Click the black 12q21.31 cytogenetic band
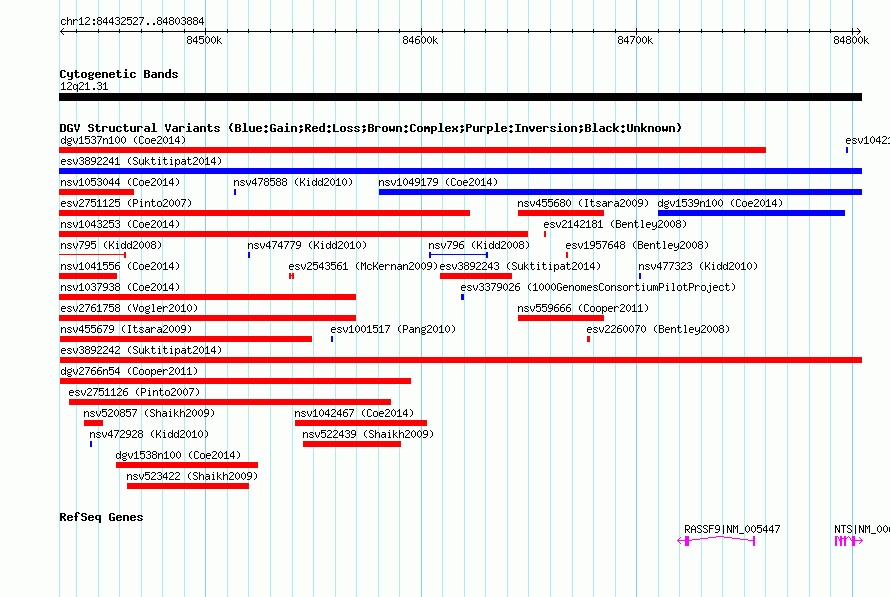The height and width of the screenshot is (597, 890). pyautogui.click(x=460, y=97)
